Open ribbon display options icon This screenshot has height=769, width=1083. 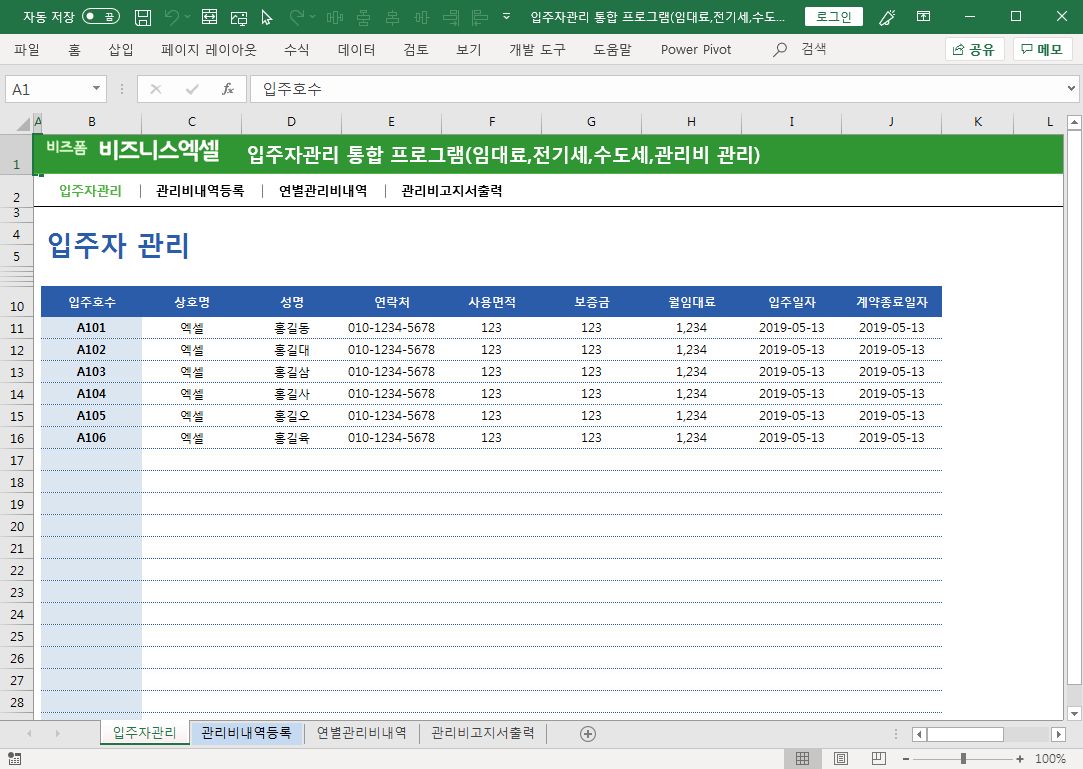pos(923,17)
